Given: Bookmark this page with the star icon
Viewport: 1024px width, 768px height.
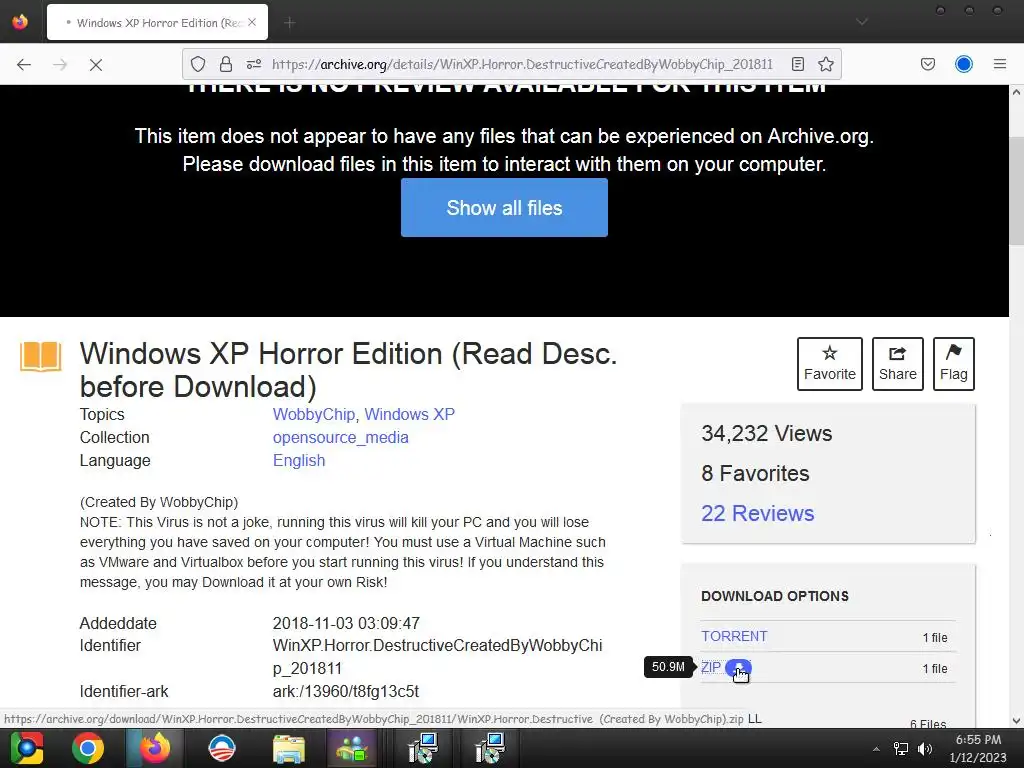Looking at the screenshot, I should pyautogui.click(x=826, y=64).
